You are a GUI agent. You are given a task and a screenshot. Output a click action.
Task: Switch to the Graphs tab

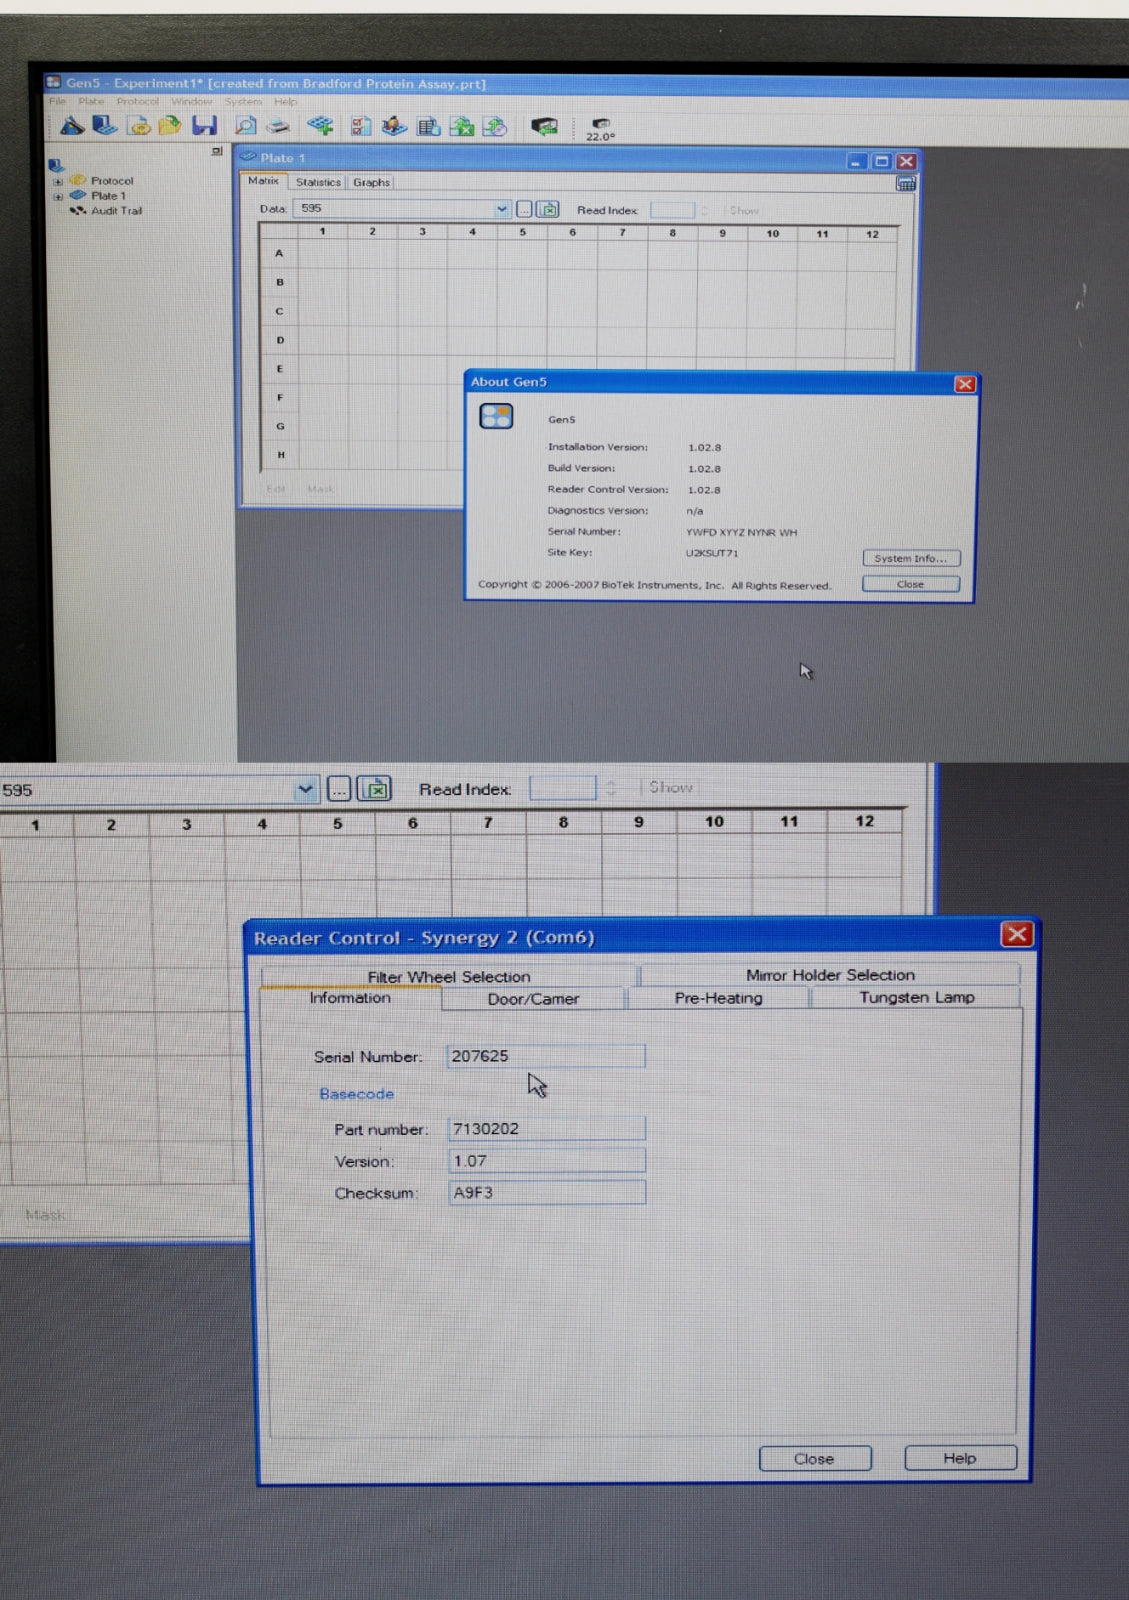click(x=371, y=182)
